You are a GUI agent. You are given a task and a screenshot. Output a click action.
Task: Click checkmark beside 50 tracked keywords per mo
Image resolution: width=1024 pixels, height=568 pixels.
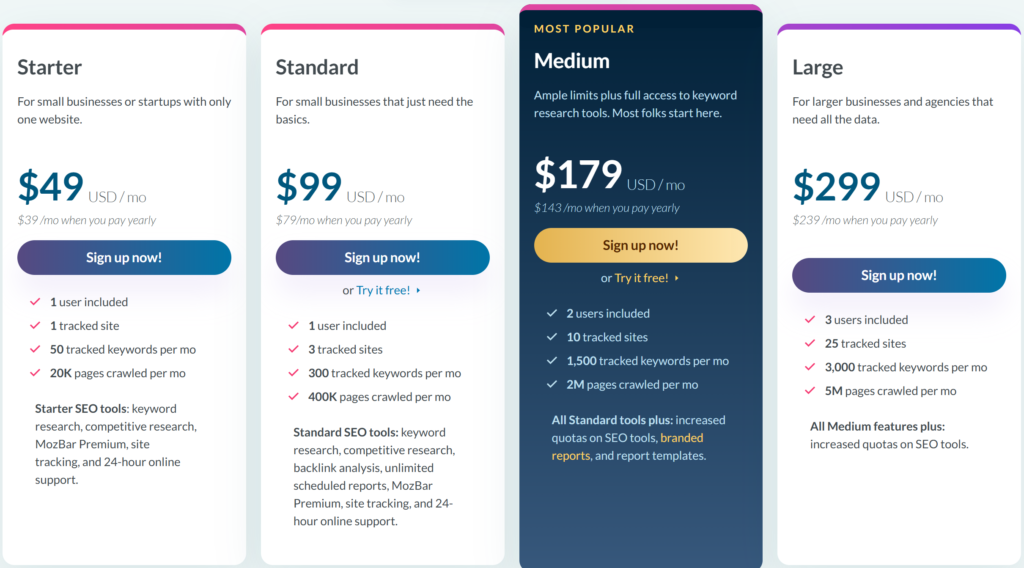[35, 349]
